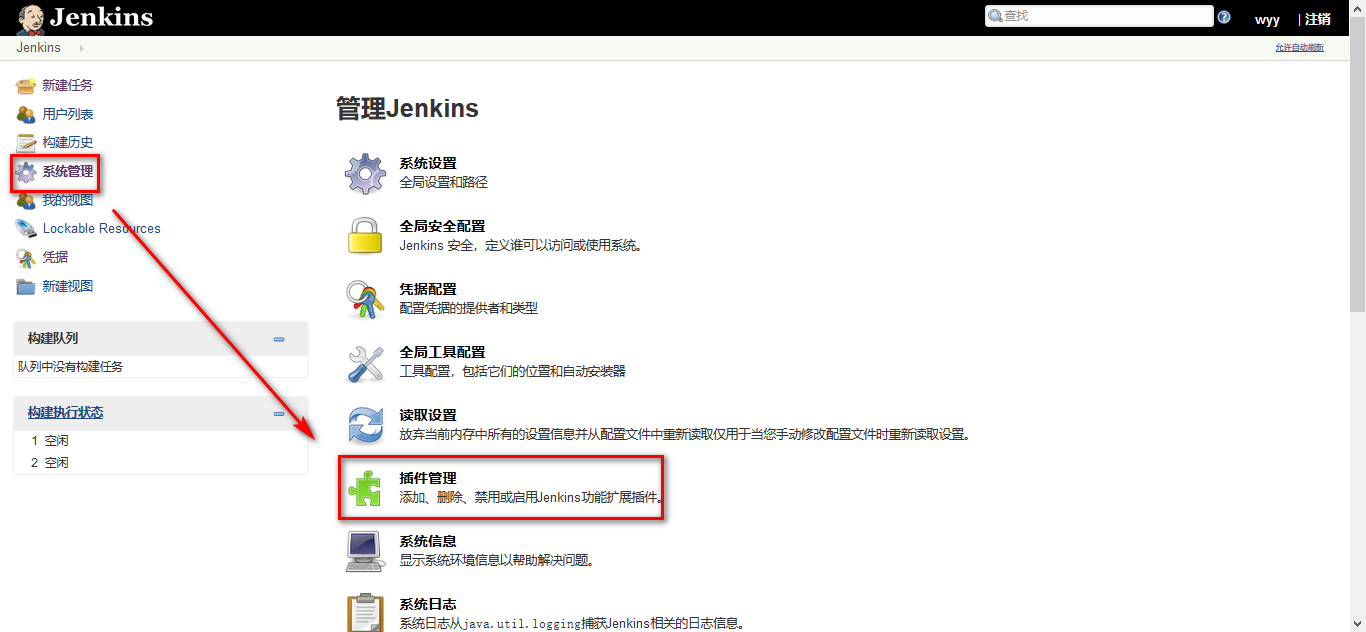
Task: Click the 全局工具配置 wrench icon
Action: pyautogui.click(x=365, y=362)
